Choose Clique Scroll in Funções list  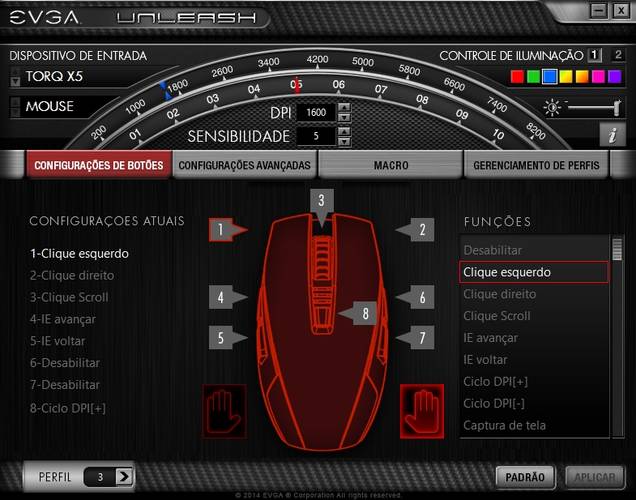click(534, 316)
